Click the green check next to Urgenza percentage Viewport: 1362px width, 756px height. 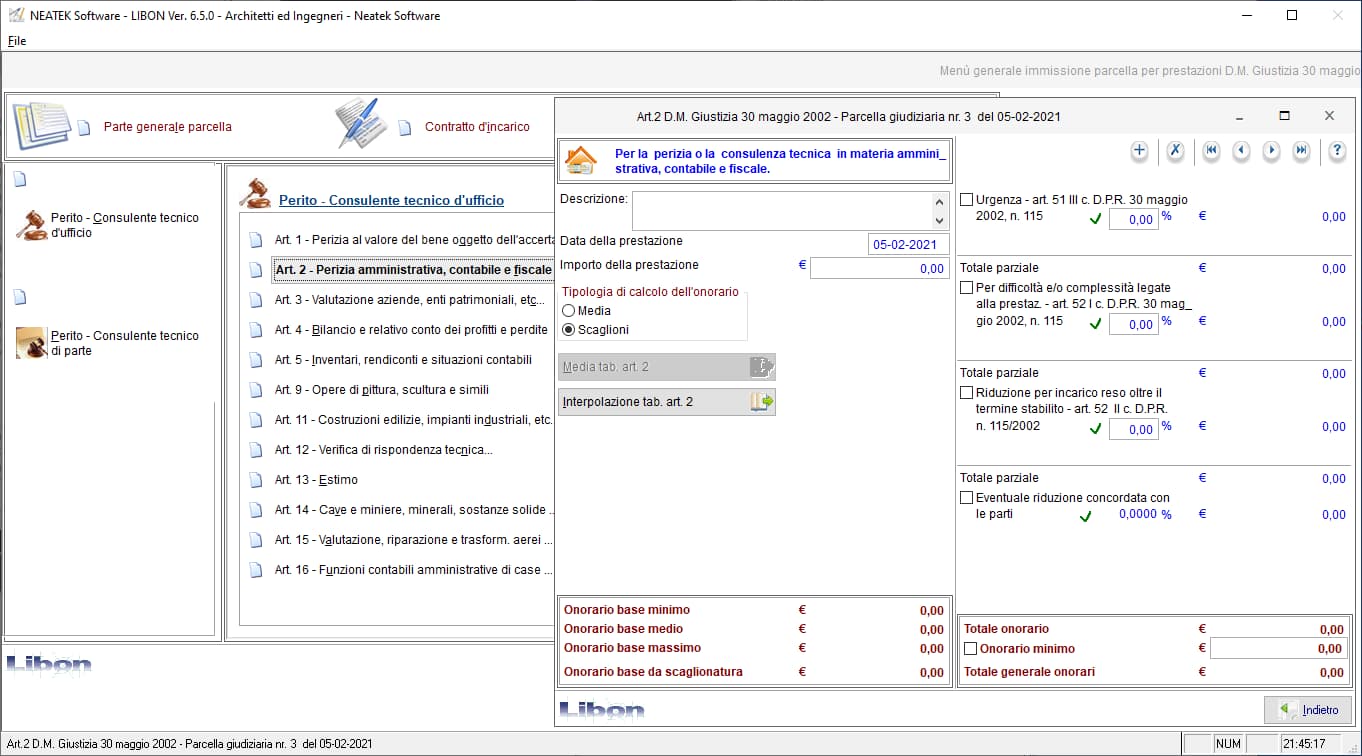(x=1095, y=219)
